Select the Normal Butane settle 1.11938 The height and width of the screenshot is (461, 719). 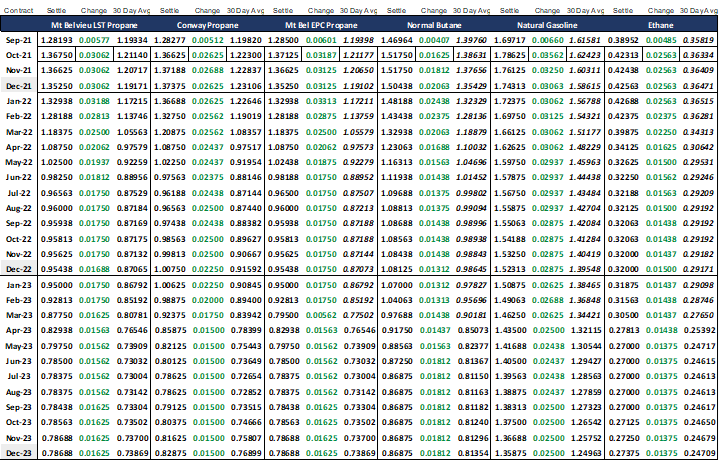(397, 178)
